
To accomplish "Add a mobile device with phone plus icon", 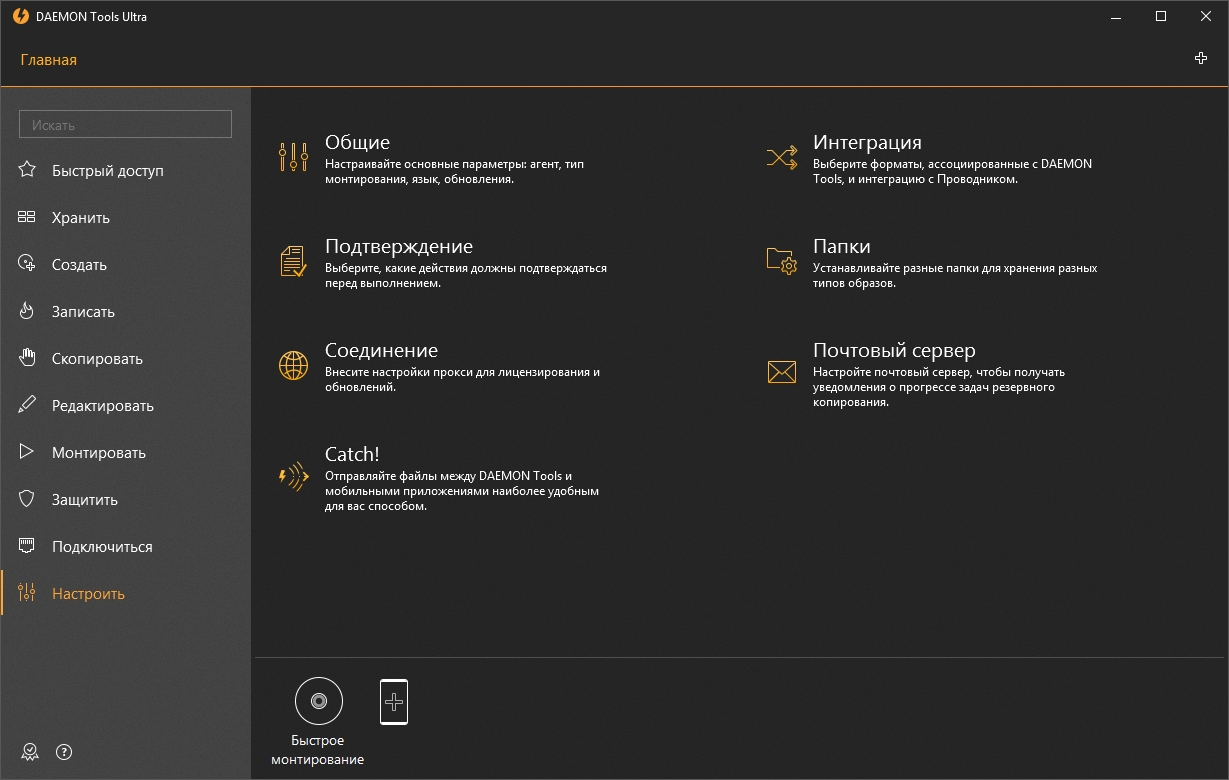I will pyautogui.click(x=394, y=702).
